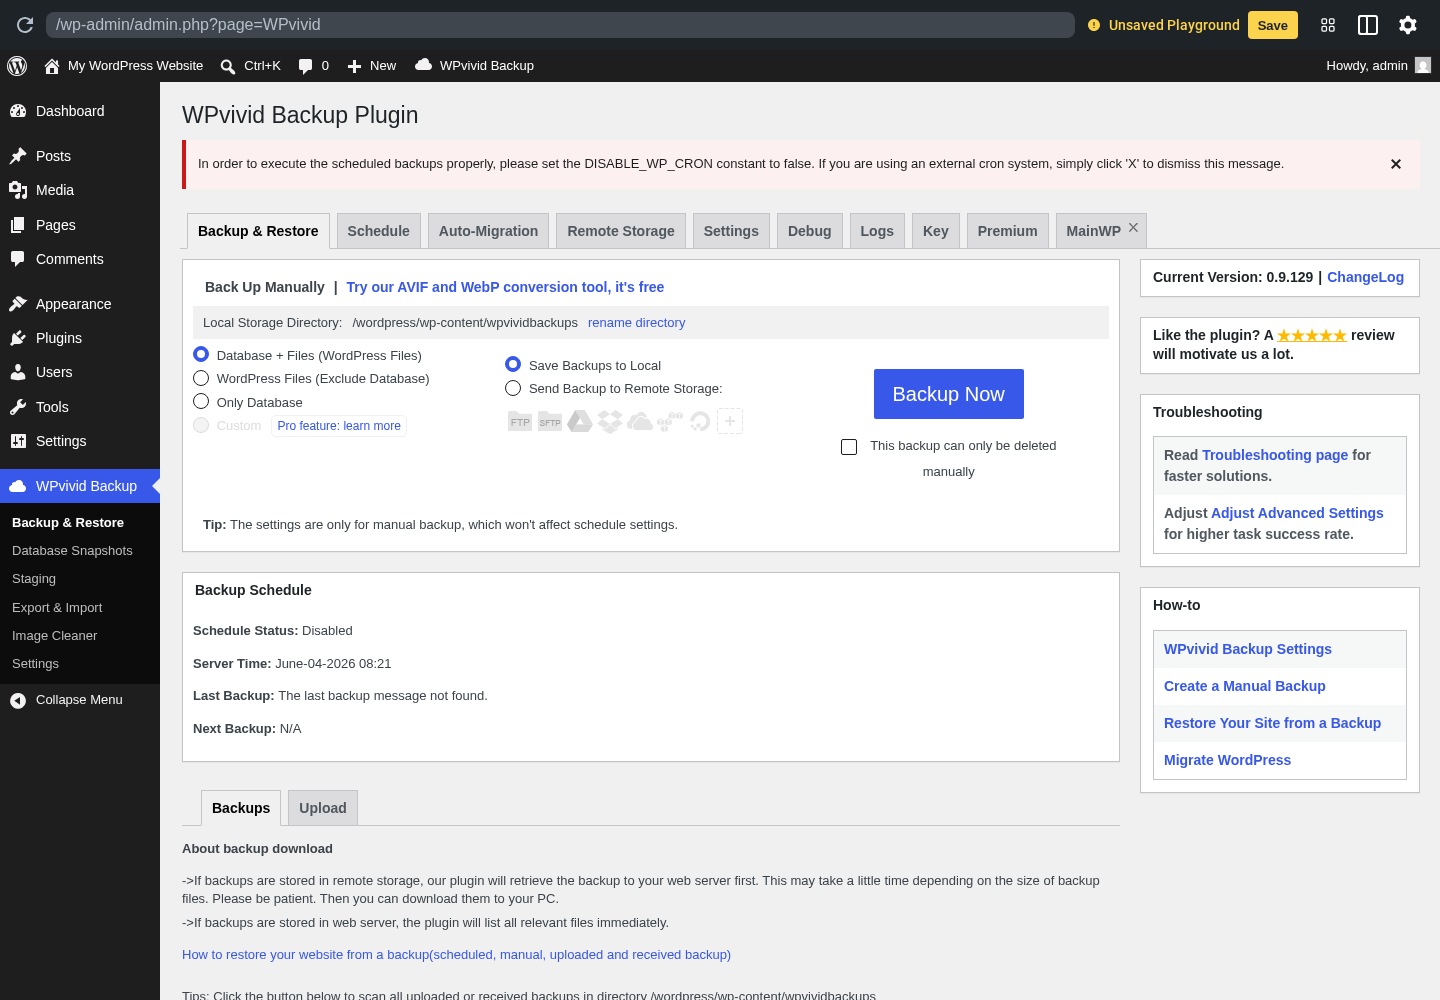The height and width of the screenshot is (1000, 1440).
Task: Open WPvivid Backup in admin bar
Action: point(474,66)
